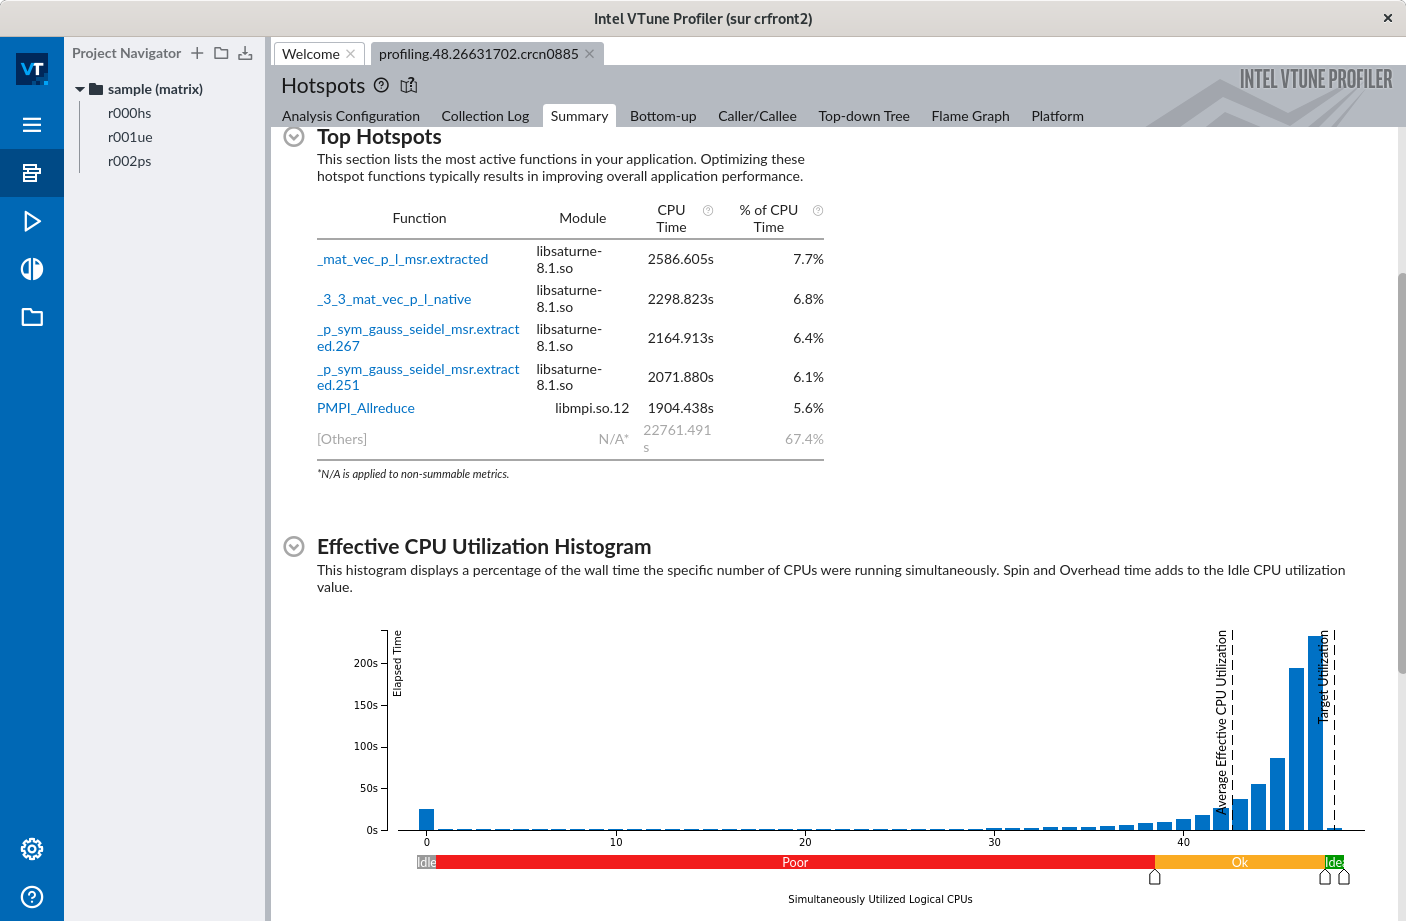Open the _p_sym_gauss_seidel_msr.extracted.267 link

click(418, 338)
